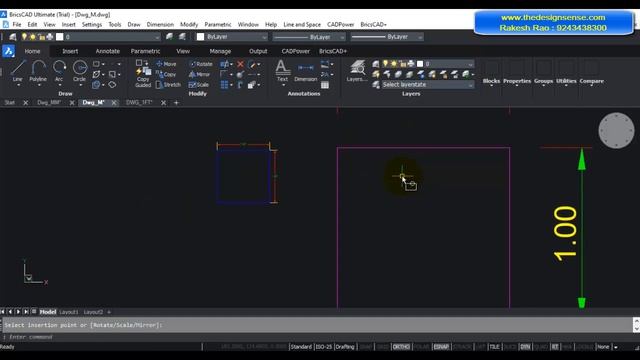Activate the Copy tool in Modify
640x360 pixels.
tap(166, 74)
